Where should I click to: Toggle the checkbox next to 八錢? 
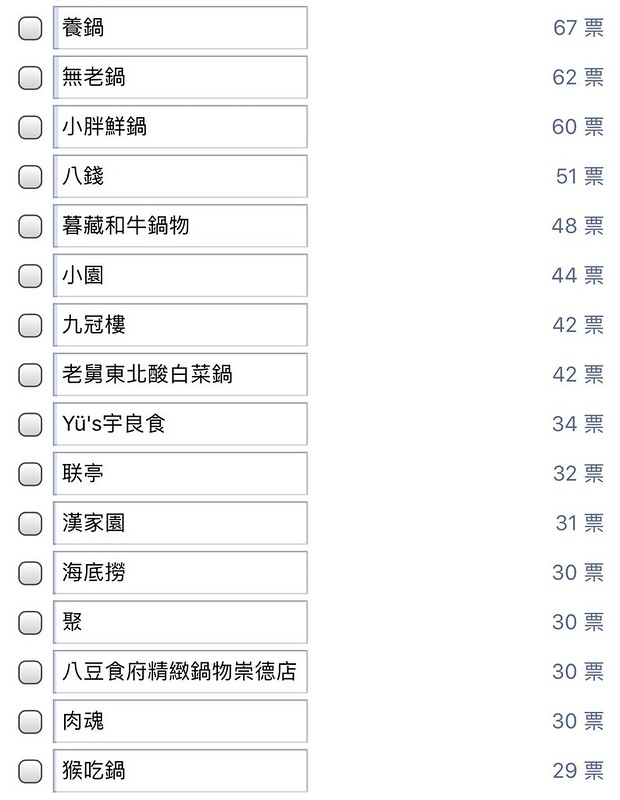coord(30,177)
